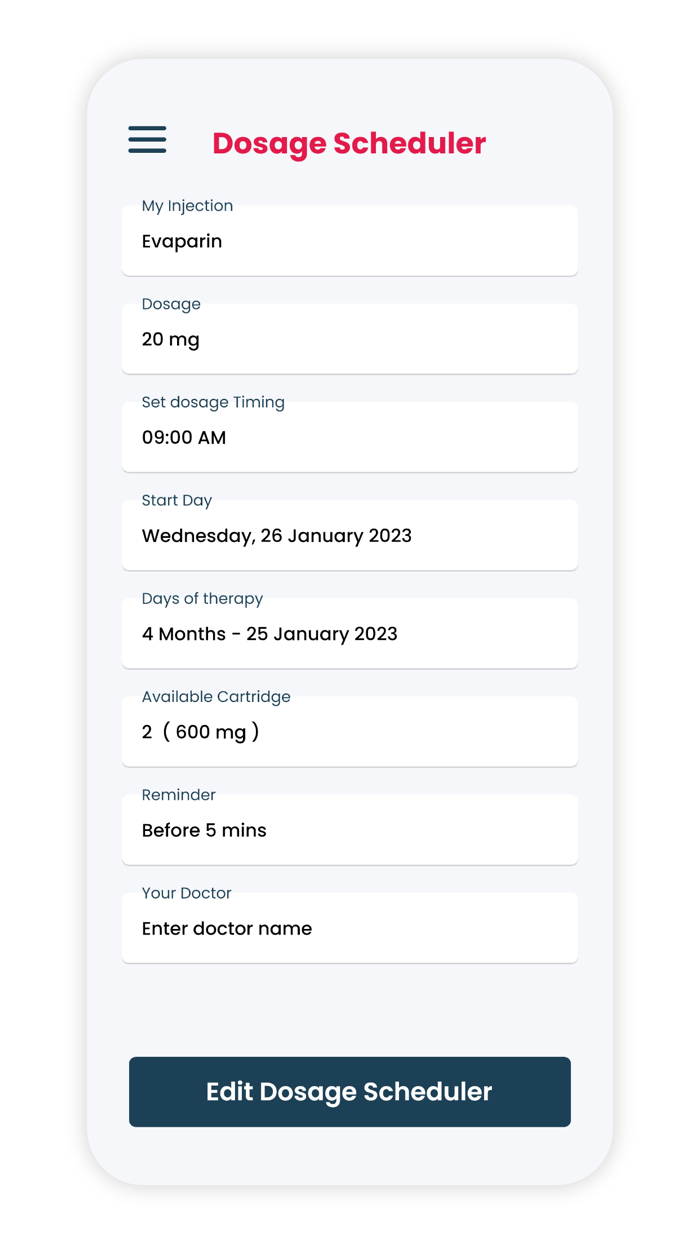Click the Available Cartridge label
The image size is (700, 1244).
216,696
